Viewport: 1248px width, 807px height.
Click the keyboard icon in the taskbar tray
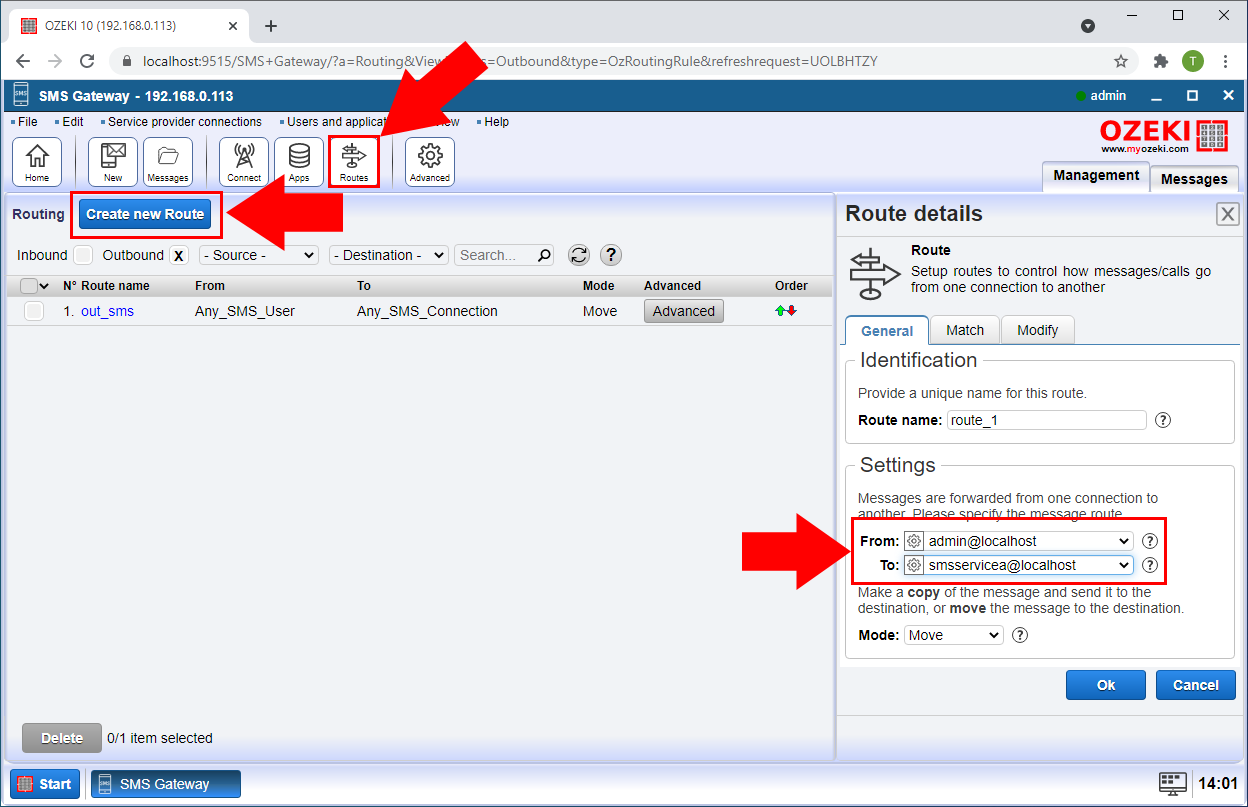click(1172, 783)
